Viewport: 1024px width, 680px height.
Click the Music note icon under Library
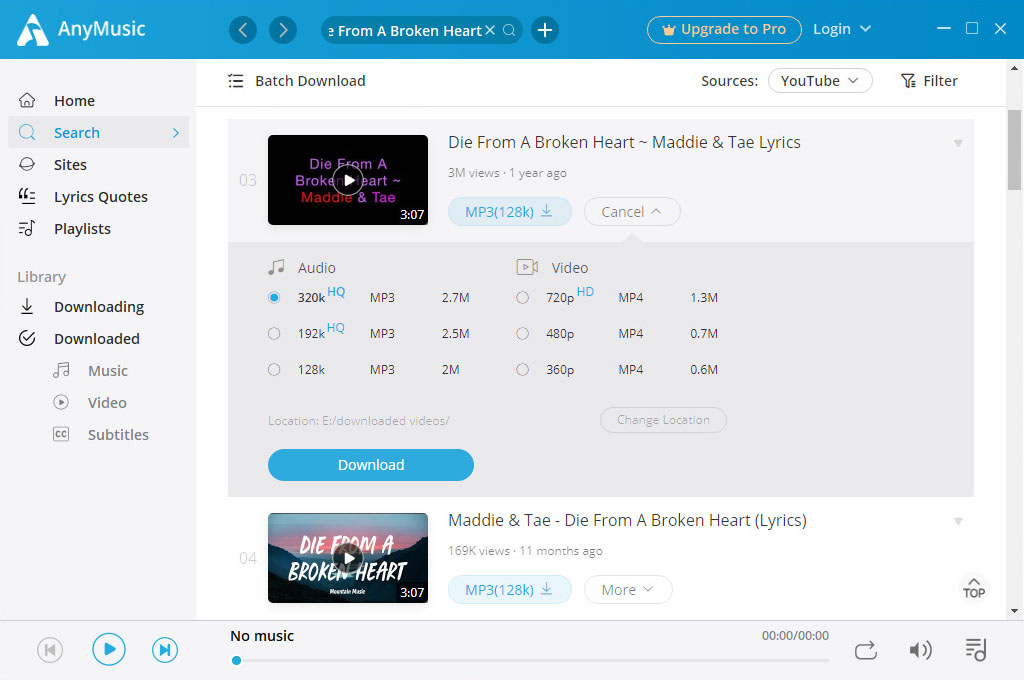tap(61, 370)
